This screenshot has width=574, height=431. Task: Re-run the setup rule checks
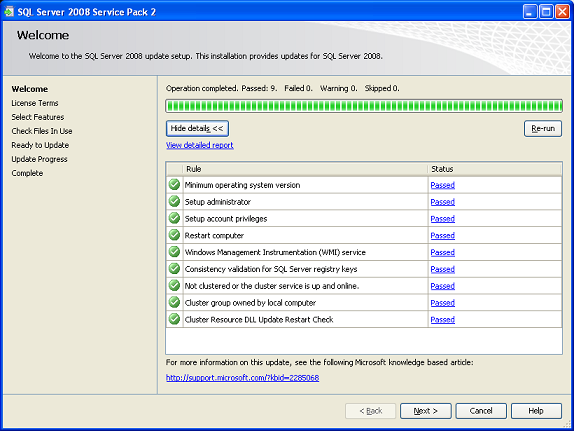tap(543, 129)
